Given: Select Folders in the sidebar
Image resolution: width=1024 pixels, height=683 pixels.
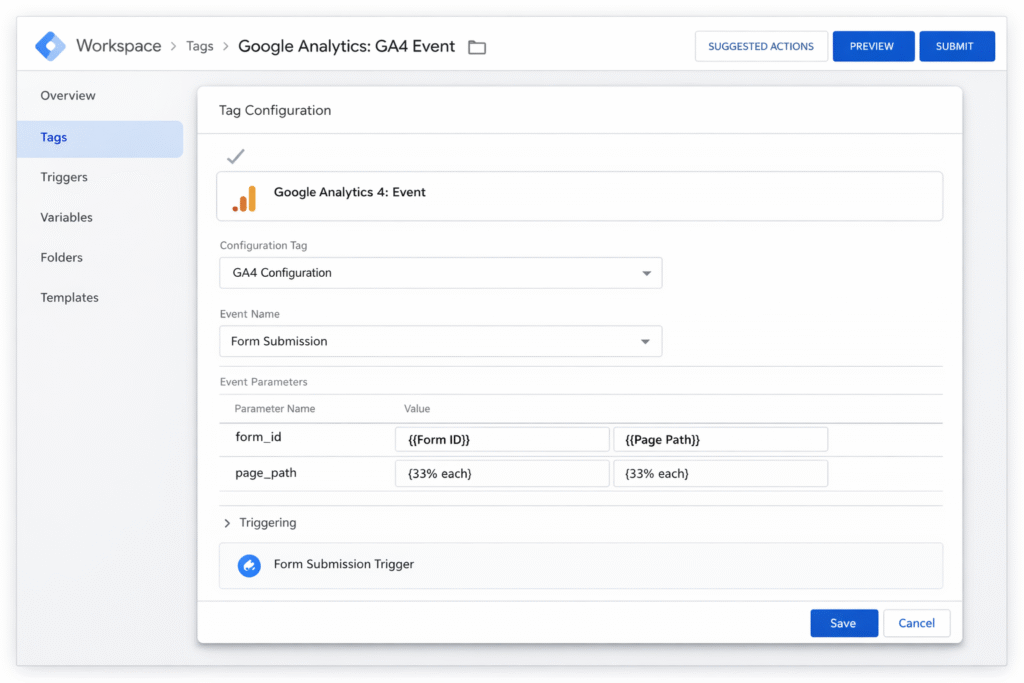Looking at the screenshot, I should point(60,257).
